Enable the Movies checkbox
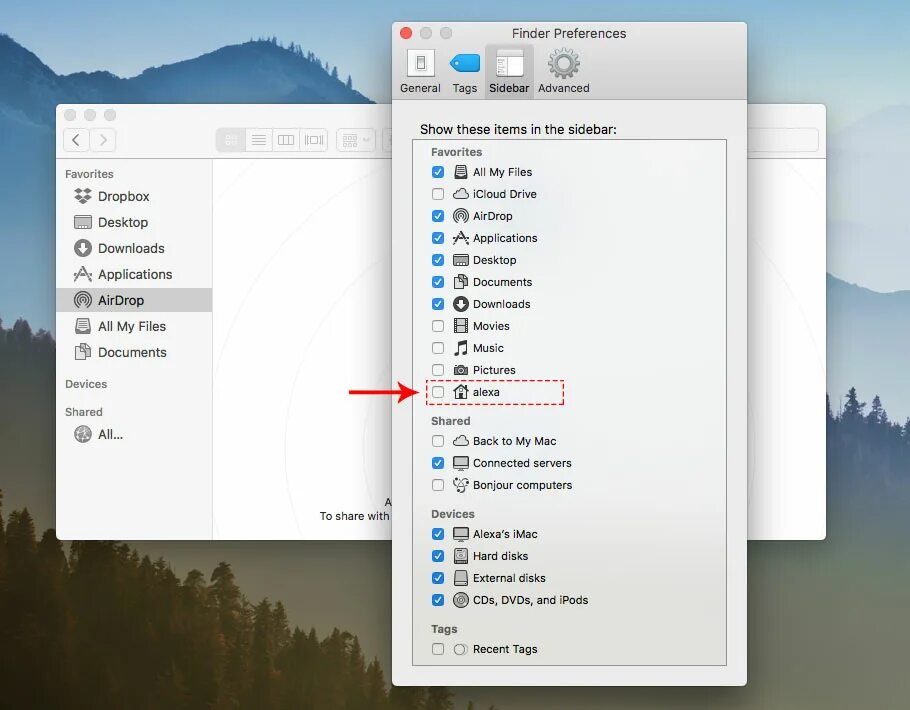Screen dimensions: 910x710 tap(438, 326)
